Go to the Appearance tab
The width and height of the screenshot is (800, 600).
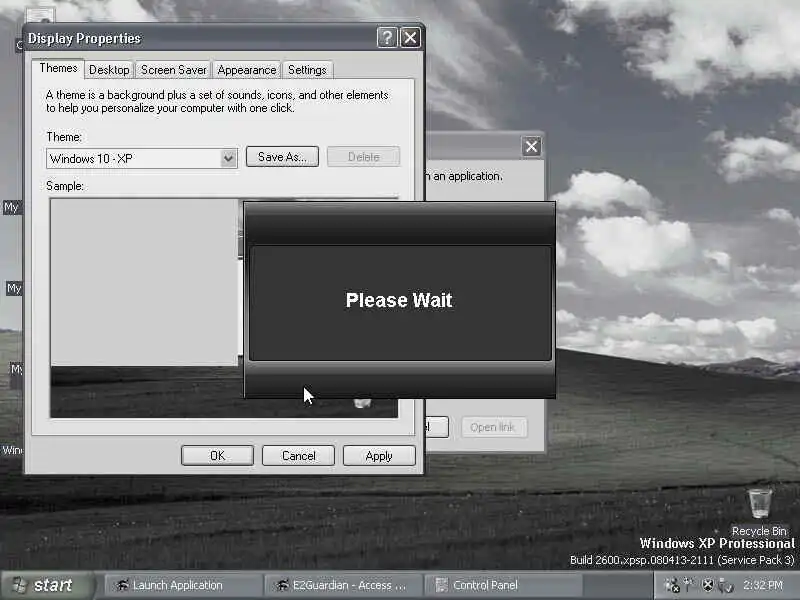click(246, 70)
